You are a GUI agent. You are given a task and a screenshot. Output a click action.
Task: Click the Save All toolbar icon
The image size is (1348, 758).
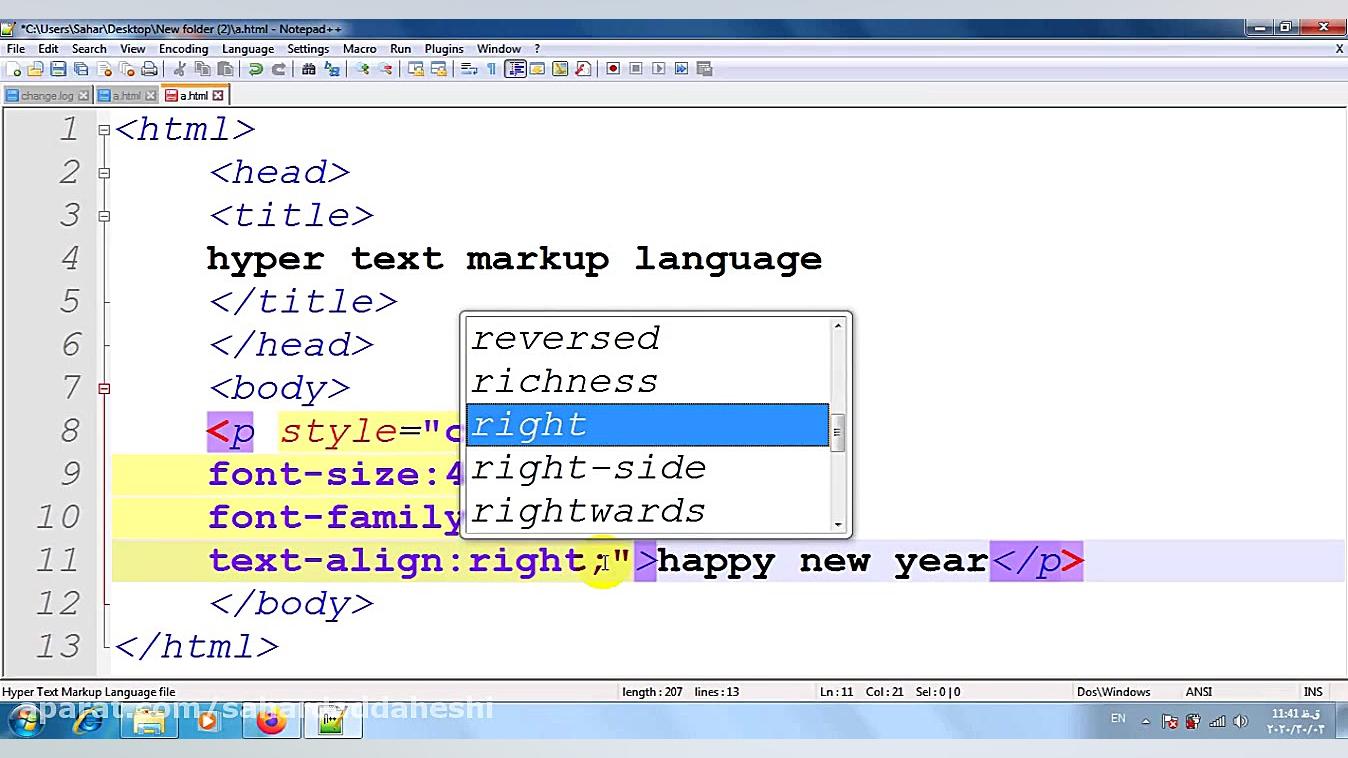pos(81,69)
